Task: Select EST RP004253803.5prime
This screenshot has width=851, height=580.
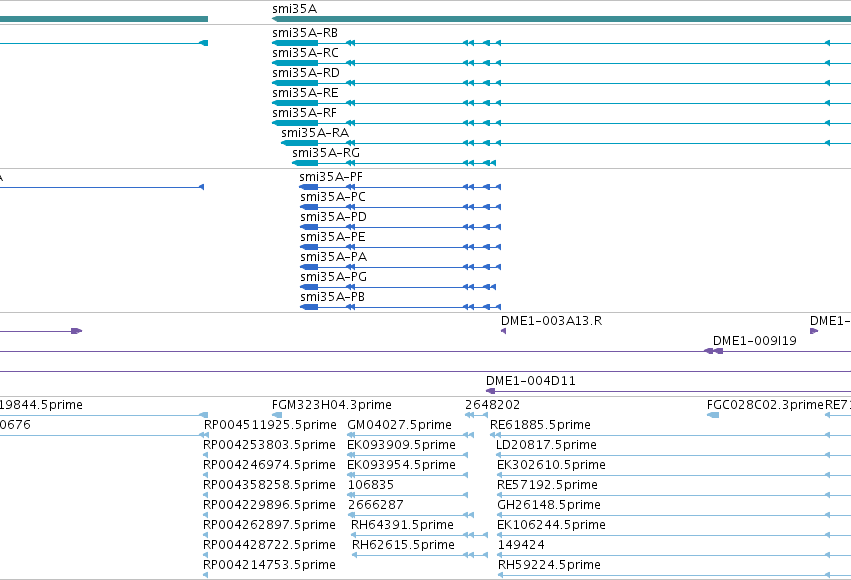Action: pos(269,445)
